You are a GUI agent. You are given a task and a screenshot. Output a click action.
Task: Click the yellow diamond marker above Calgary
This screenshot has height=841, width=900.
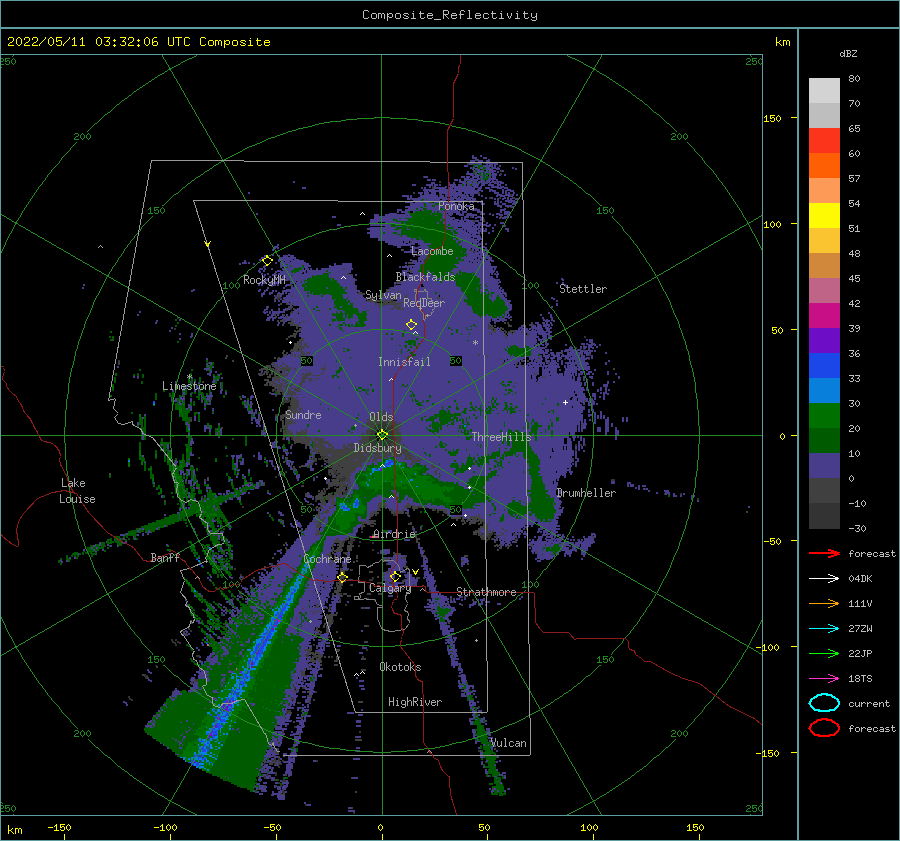point(395,576)
